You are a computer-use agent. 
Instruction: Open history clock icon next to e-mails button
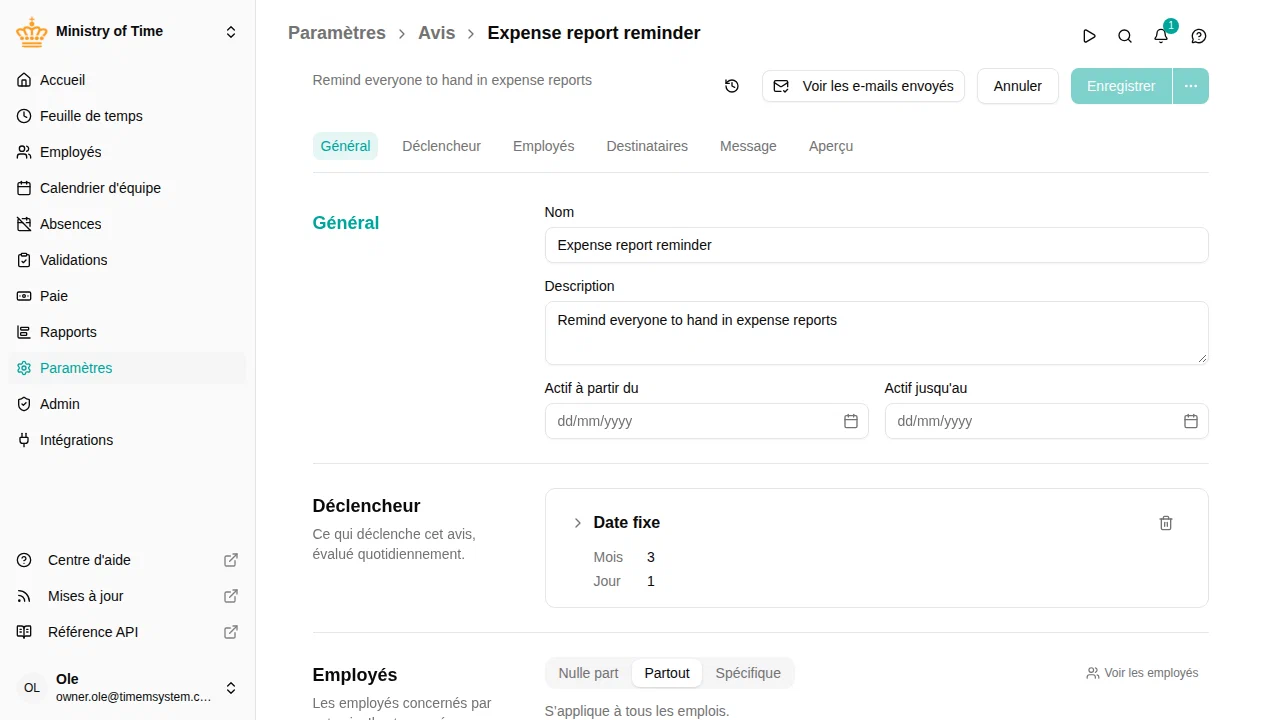click(732, 86)
